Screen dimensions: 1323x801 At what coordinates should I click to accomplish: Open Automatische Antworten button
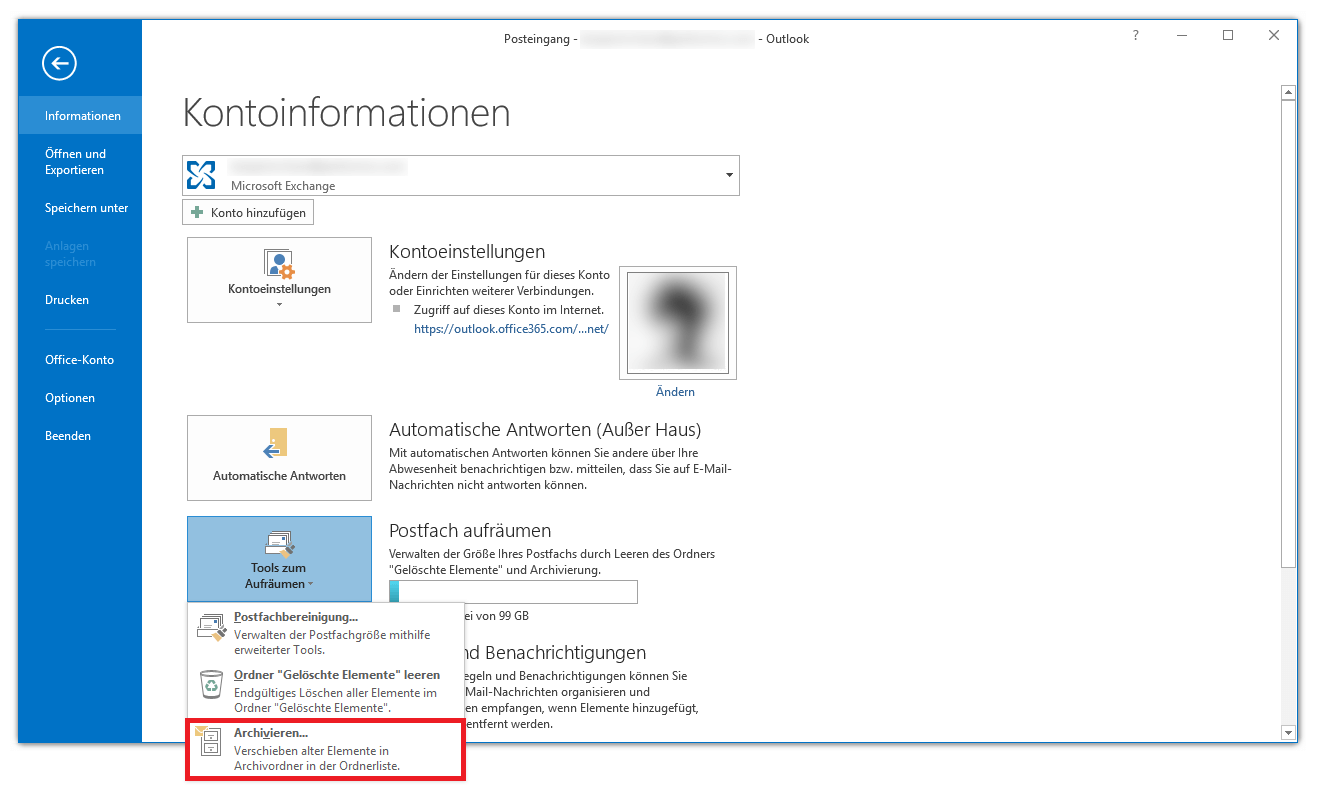[x=279, y=458]
